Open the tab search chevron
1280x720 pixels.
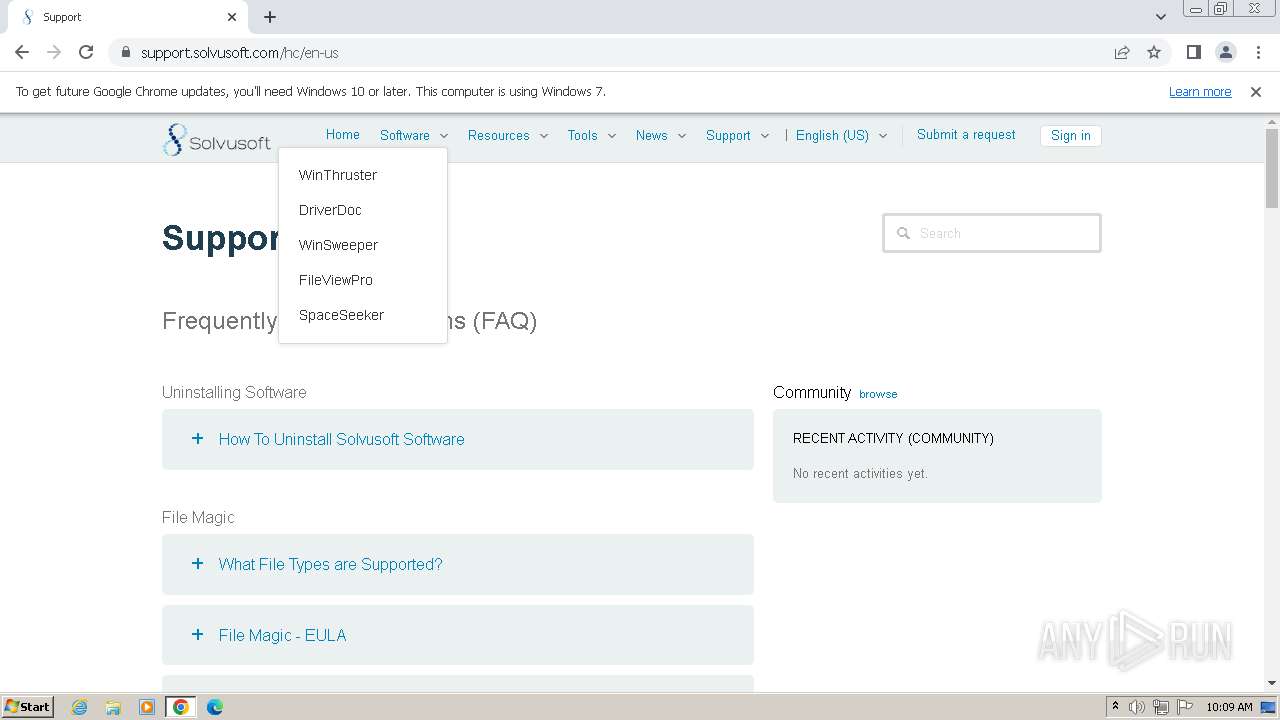[x=1160, y=17]
